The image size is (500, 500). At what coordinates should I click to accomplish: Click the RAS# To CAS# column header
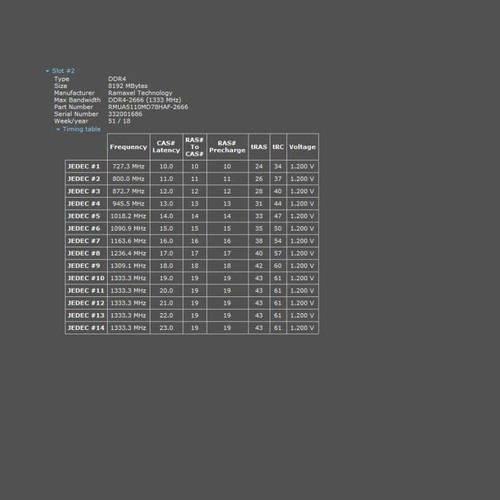[194, 147]
